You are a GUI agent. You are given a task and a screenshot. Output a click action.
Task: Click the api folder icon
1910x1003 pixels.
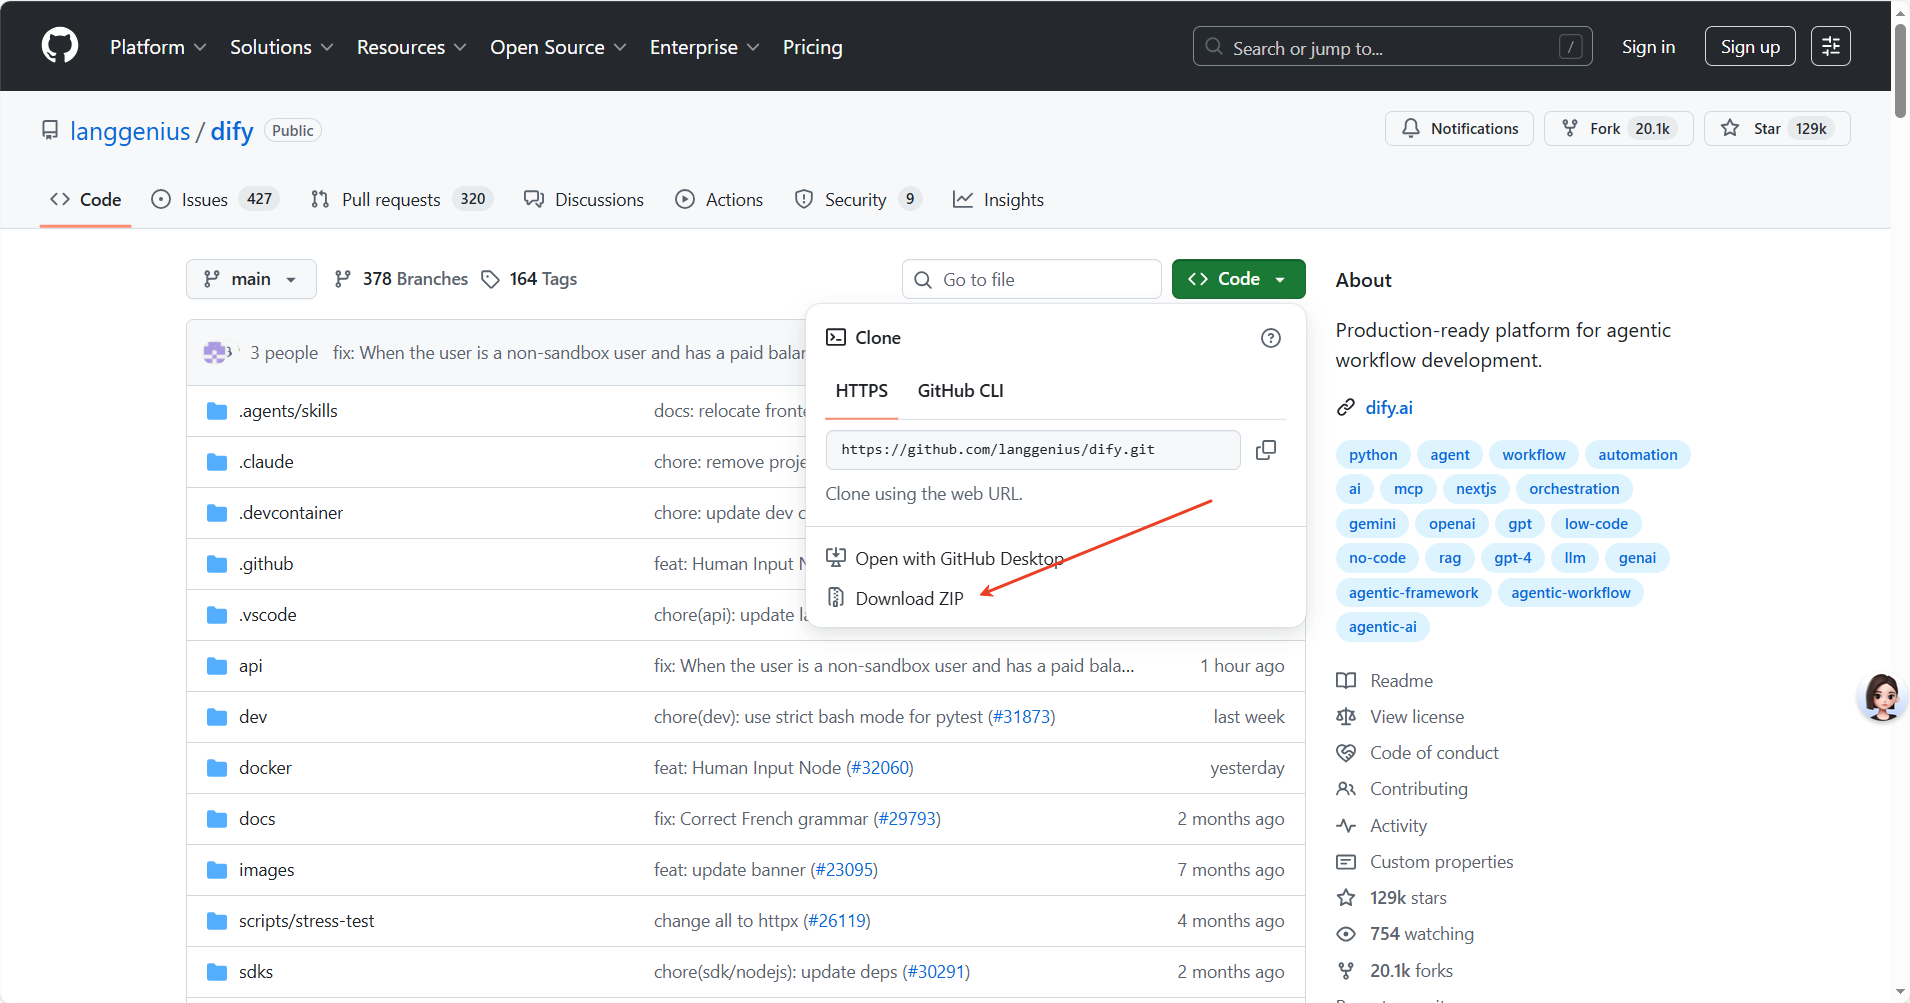217,666
